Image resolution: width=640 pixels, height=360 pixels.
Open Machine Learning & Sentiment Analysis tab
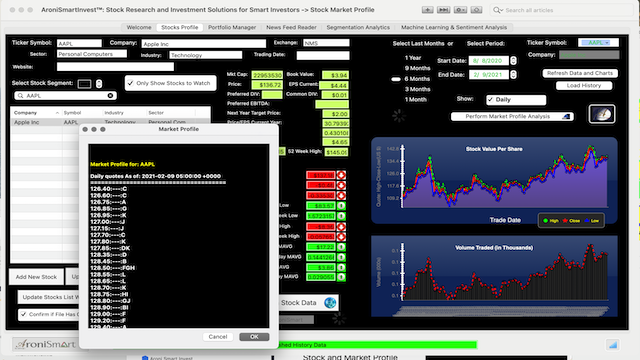pyautogui.click(x=454, y=27)
